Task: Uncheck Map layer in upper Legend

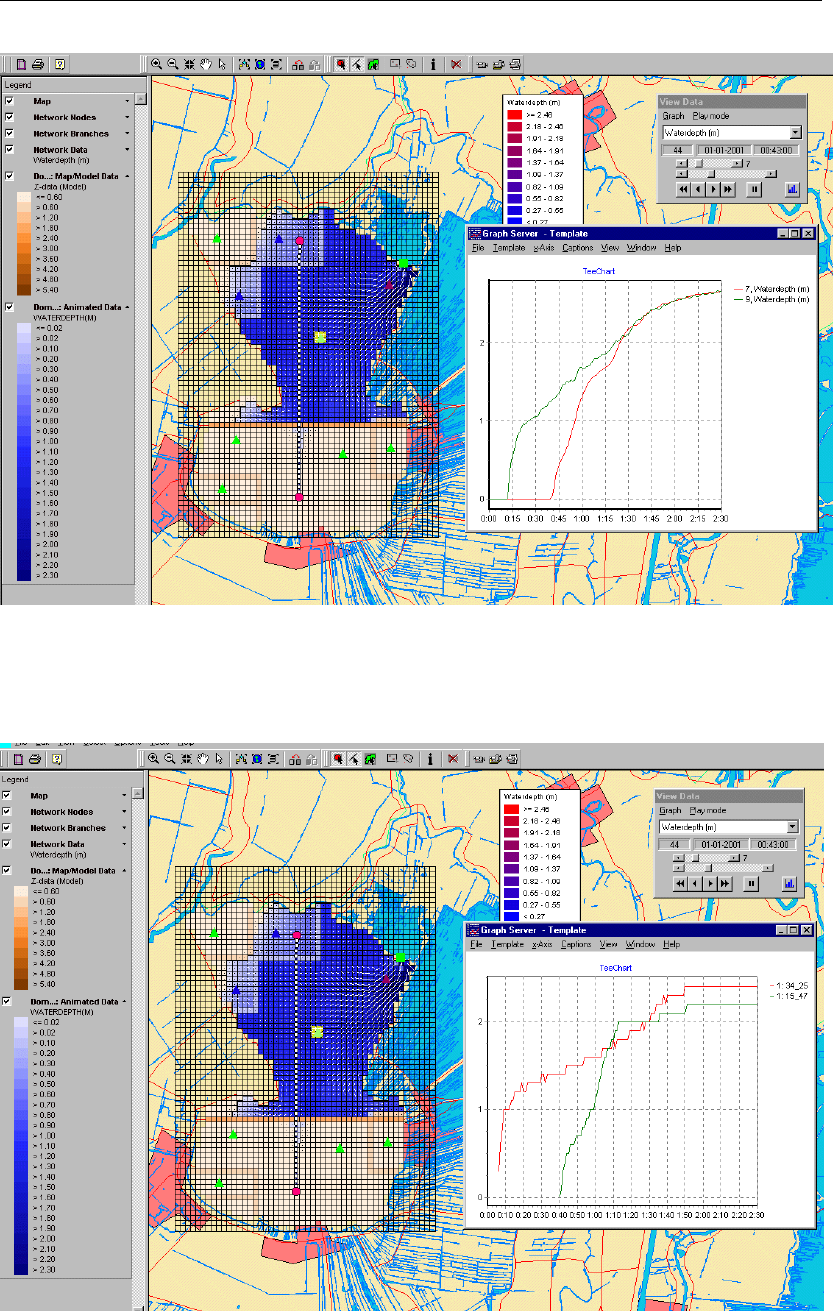Action: tap(9, 101)
